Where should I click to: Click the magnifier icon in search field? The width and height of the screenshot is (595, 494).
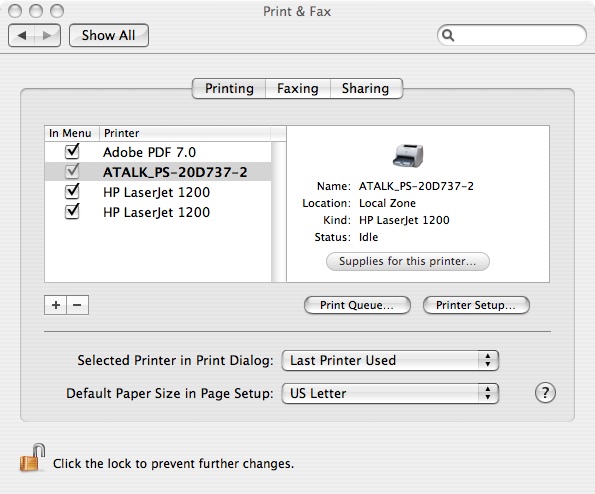pyautogui.click(x=448, y=35)
